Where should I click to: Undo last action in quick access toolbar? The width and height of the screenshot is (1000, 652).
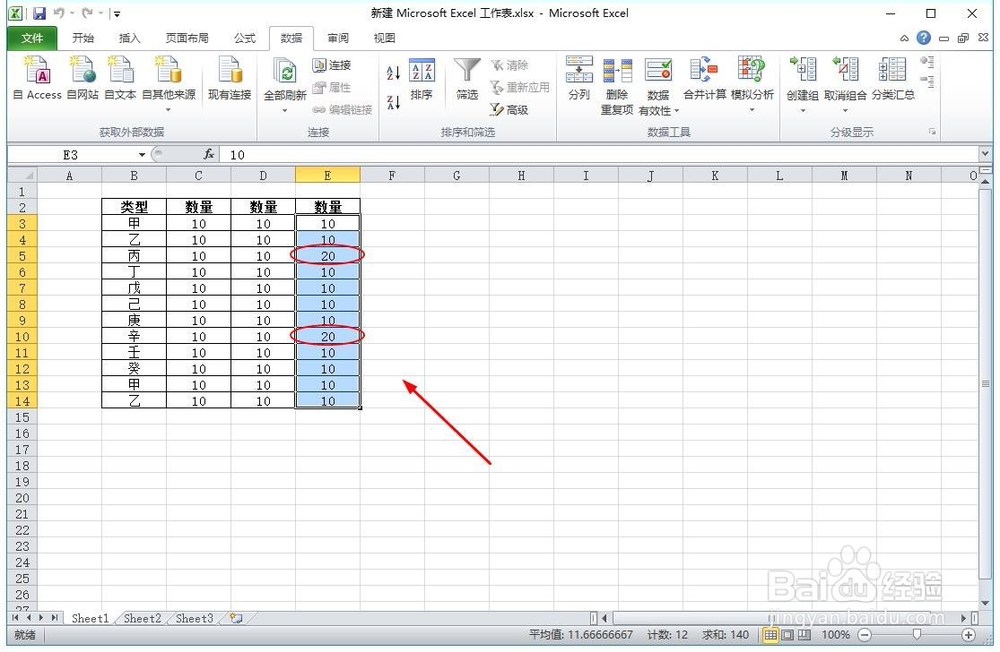(59, 13)
